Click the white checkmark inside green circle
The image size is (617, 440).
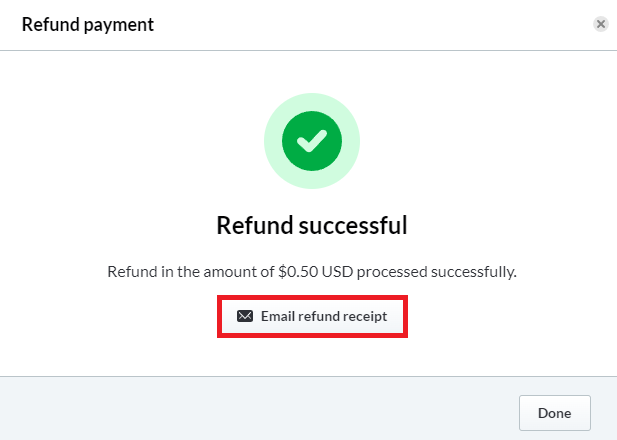coord(312,141)
